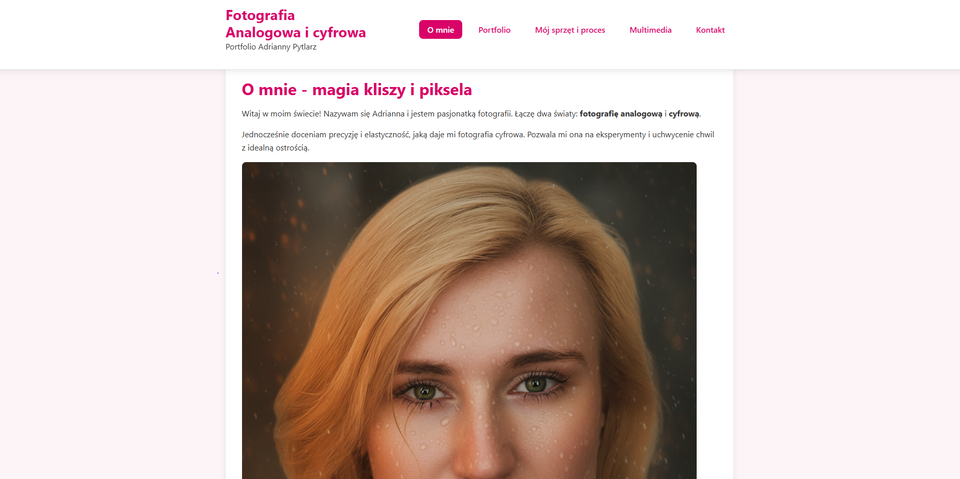Click the Fotografia Analogowa i cyfrowa site title
Image resolution: width=960 pixels, height=479 pixels.
point(296,23)
